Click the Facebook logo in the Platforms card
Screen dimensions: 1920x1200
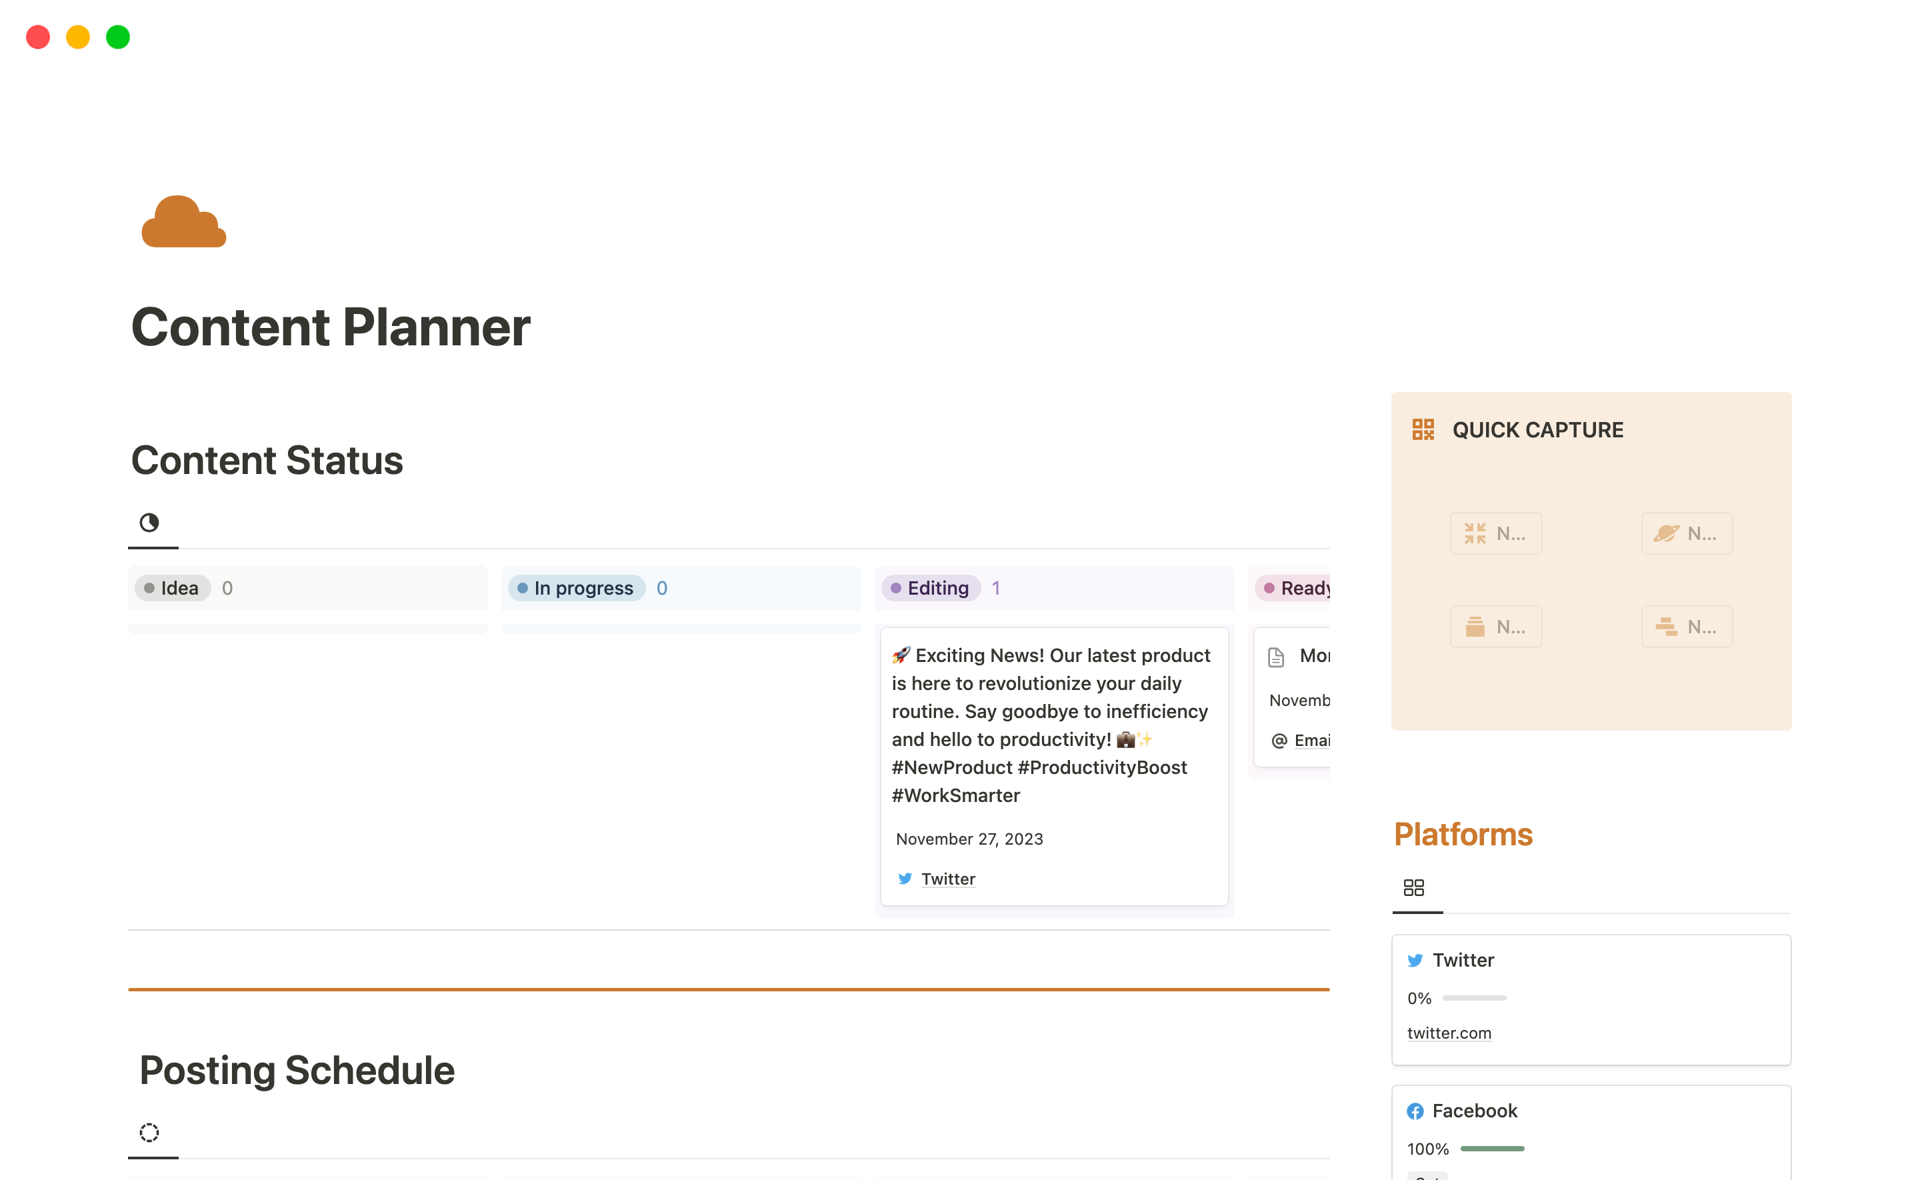1415,1110
